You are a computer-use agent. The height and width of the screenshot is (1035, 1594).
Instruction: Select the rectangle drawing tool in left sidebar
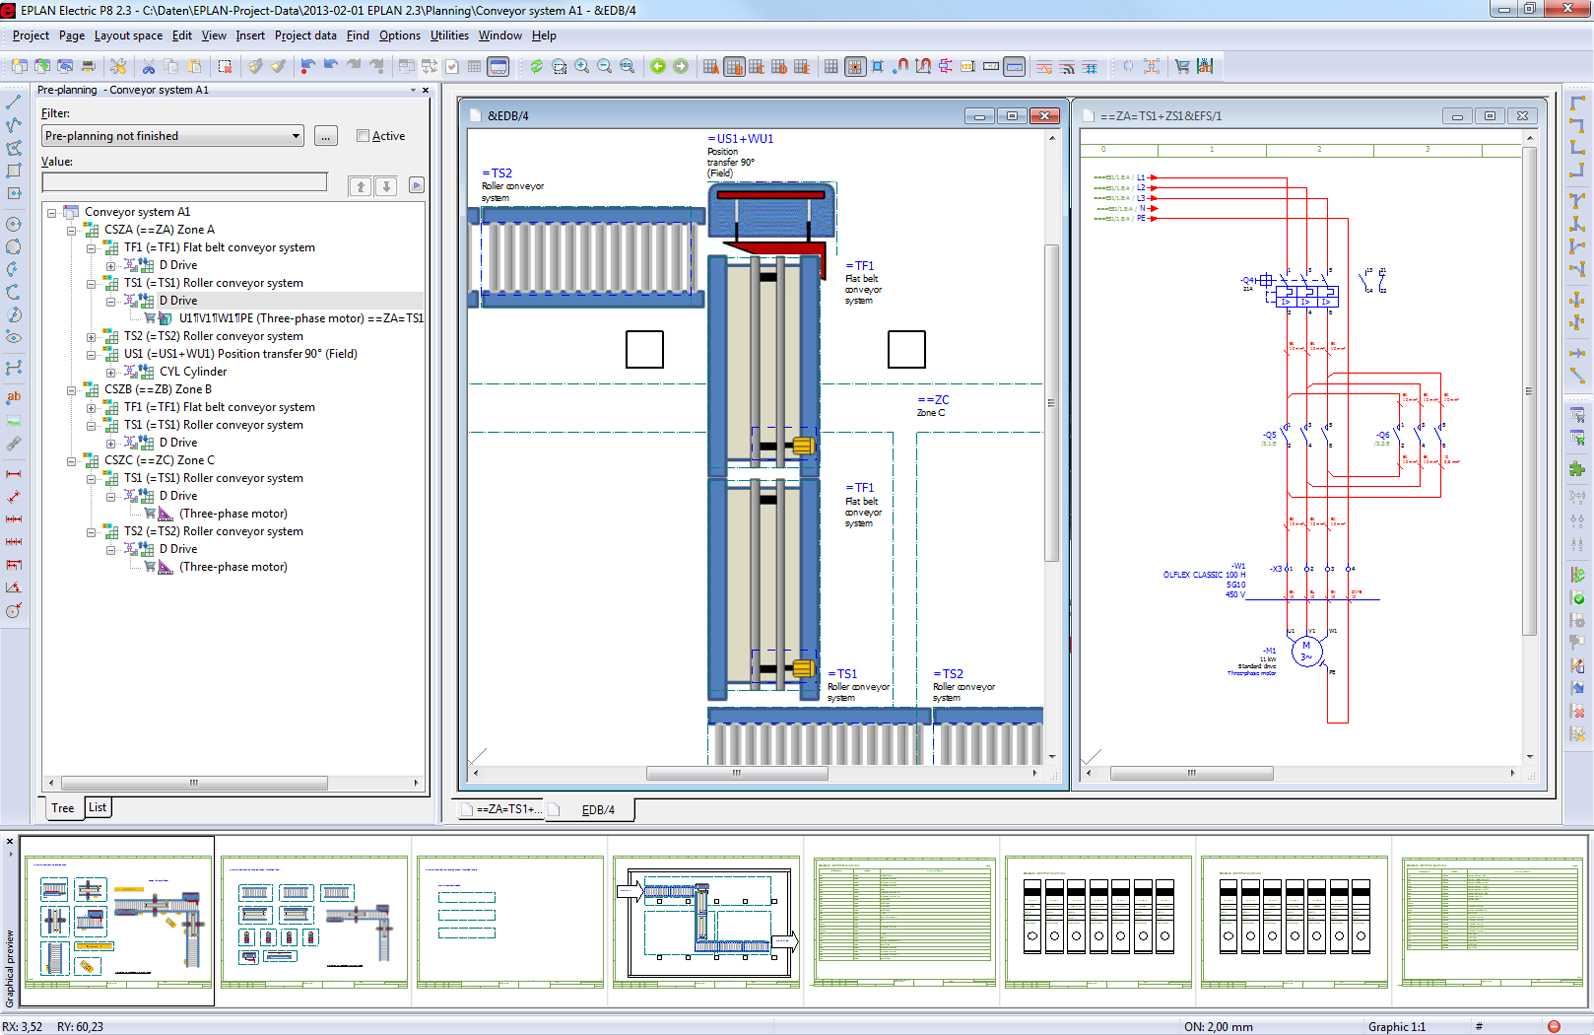14,171
